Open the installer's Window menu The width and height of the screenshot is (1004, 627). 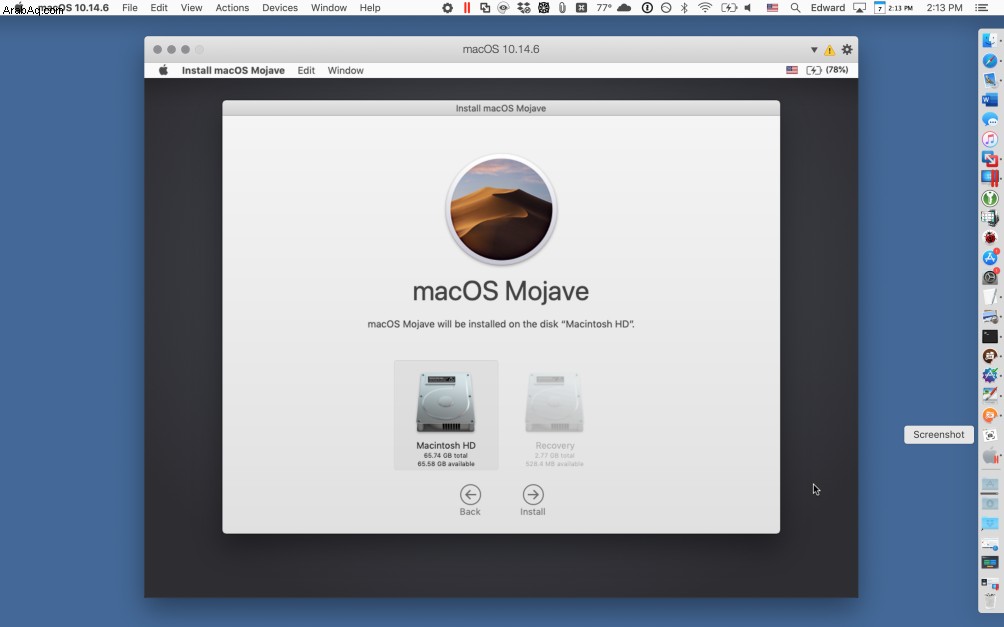[x=346, y=70]
